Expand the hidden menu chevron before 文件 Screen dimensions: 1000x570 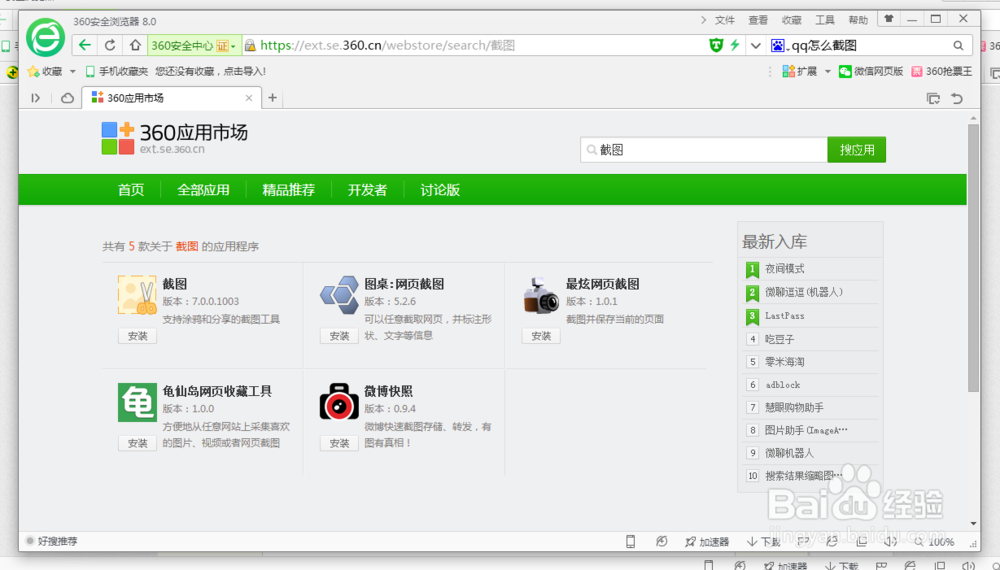703,20
